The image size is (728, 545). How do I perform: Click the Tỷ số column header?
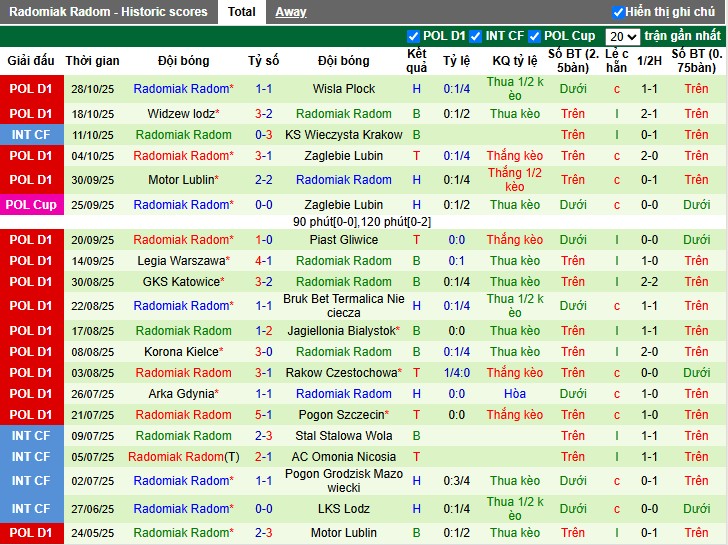point(264,61)
